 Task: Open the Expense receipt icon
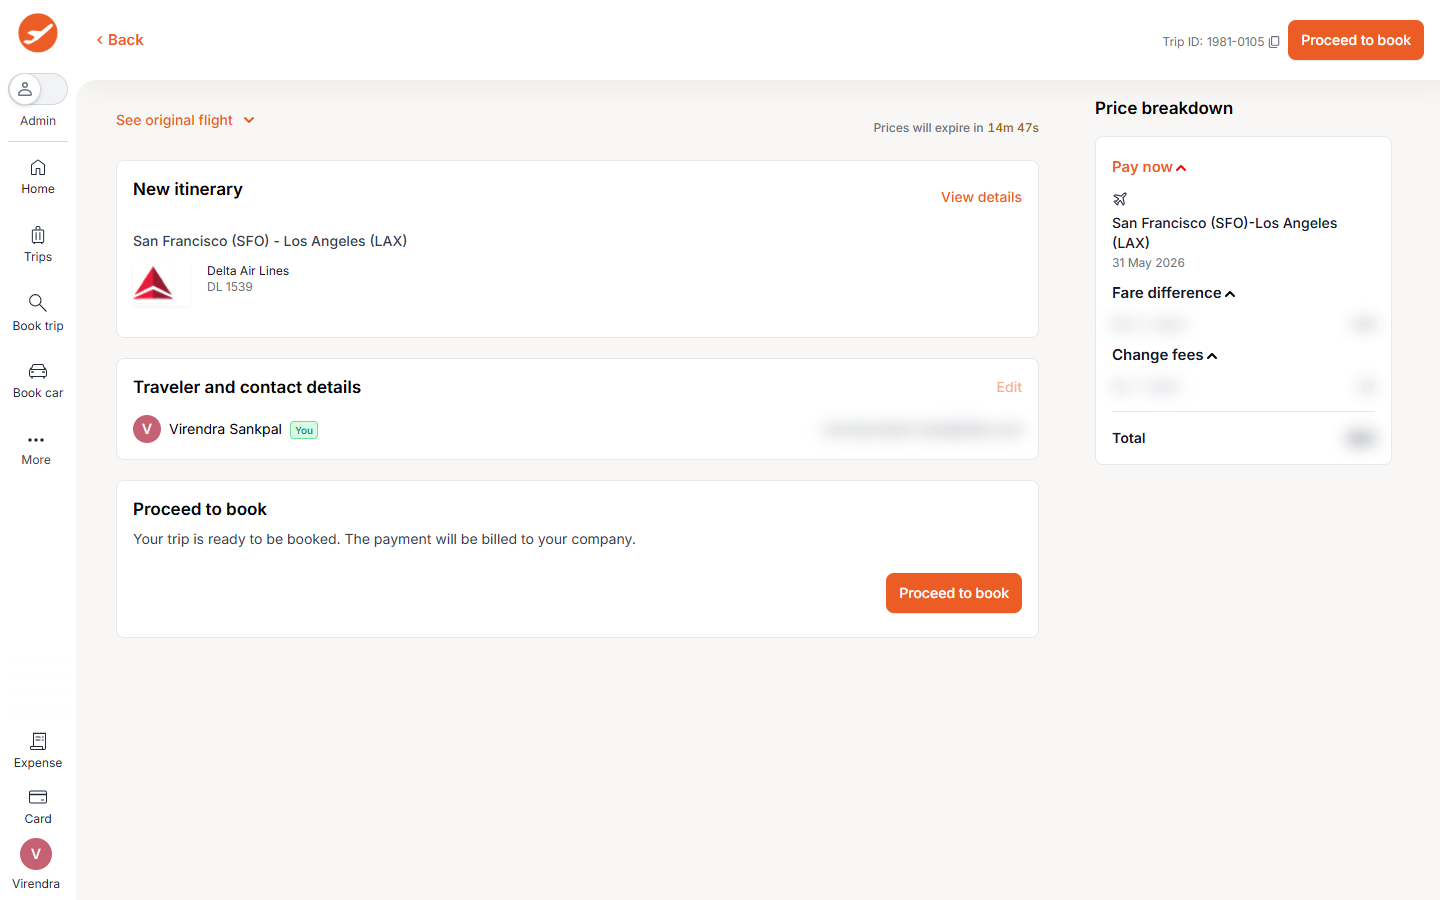[38, 741]
